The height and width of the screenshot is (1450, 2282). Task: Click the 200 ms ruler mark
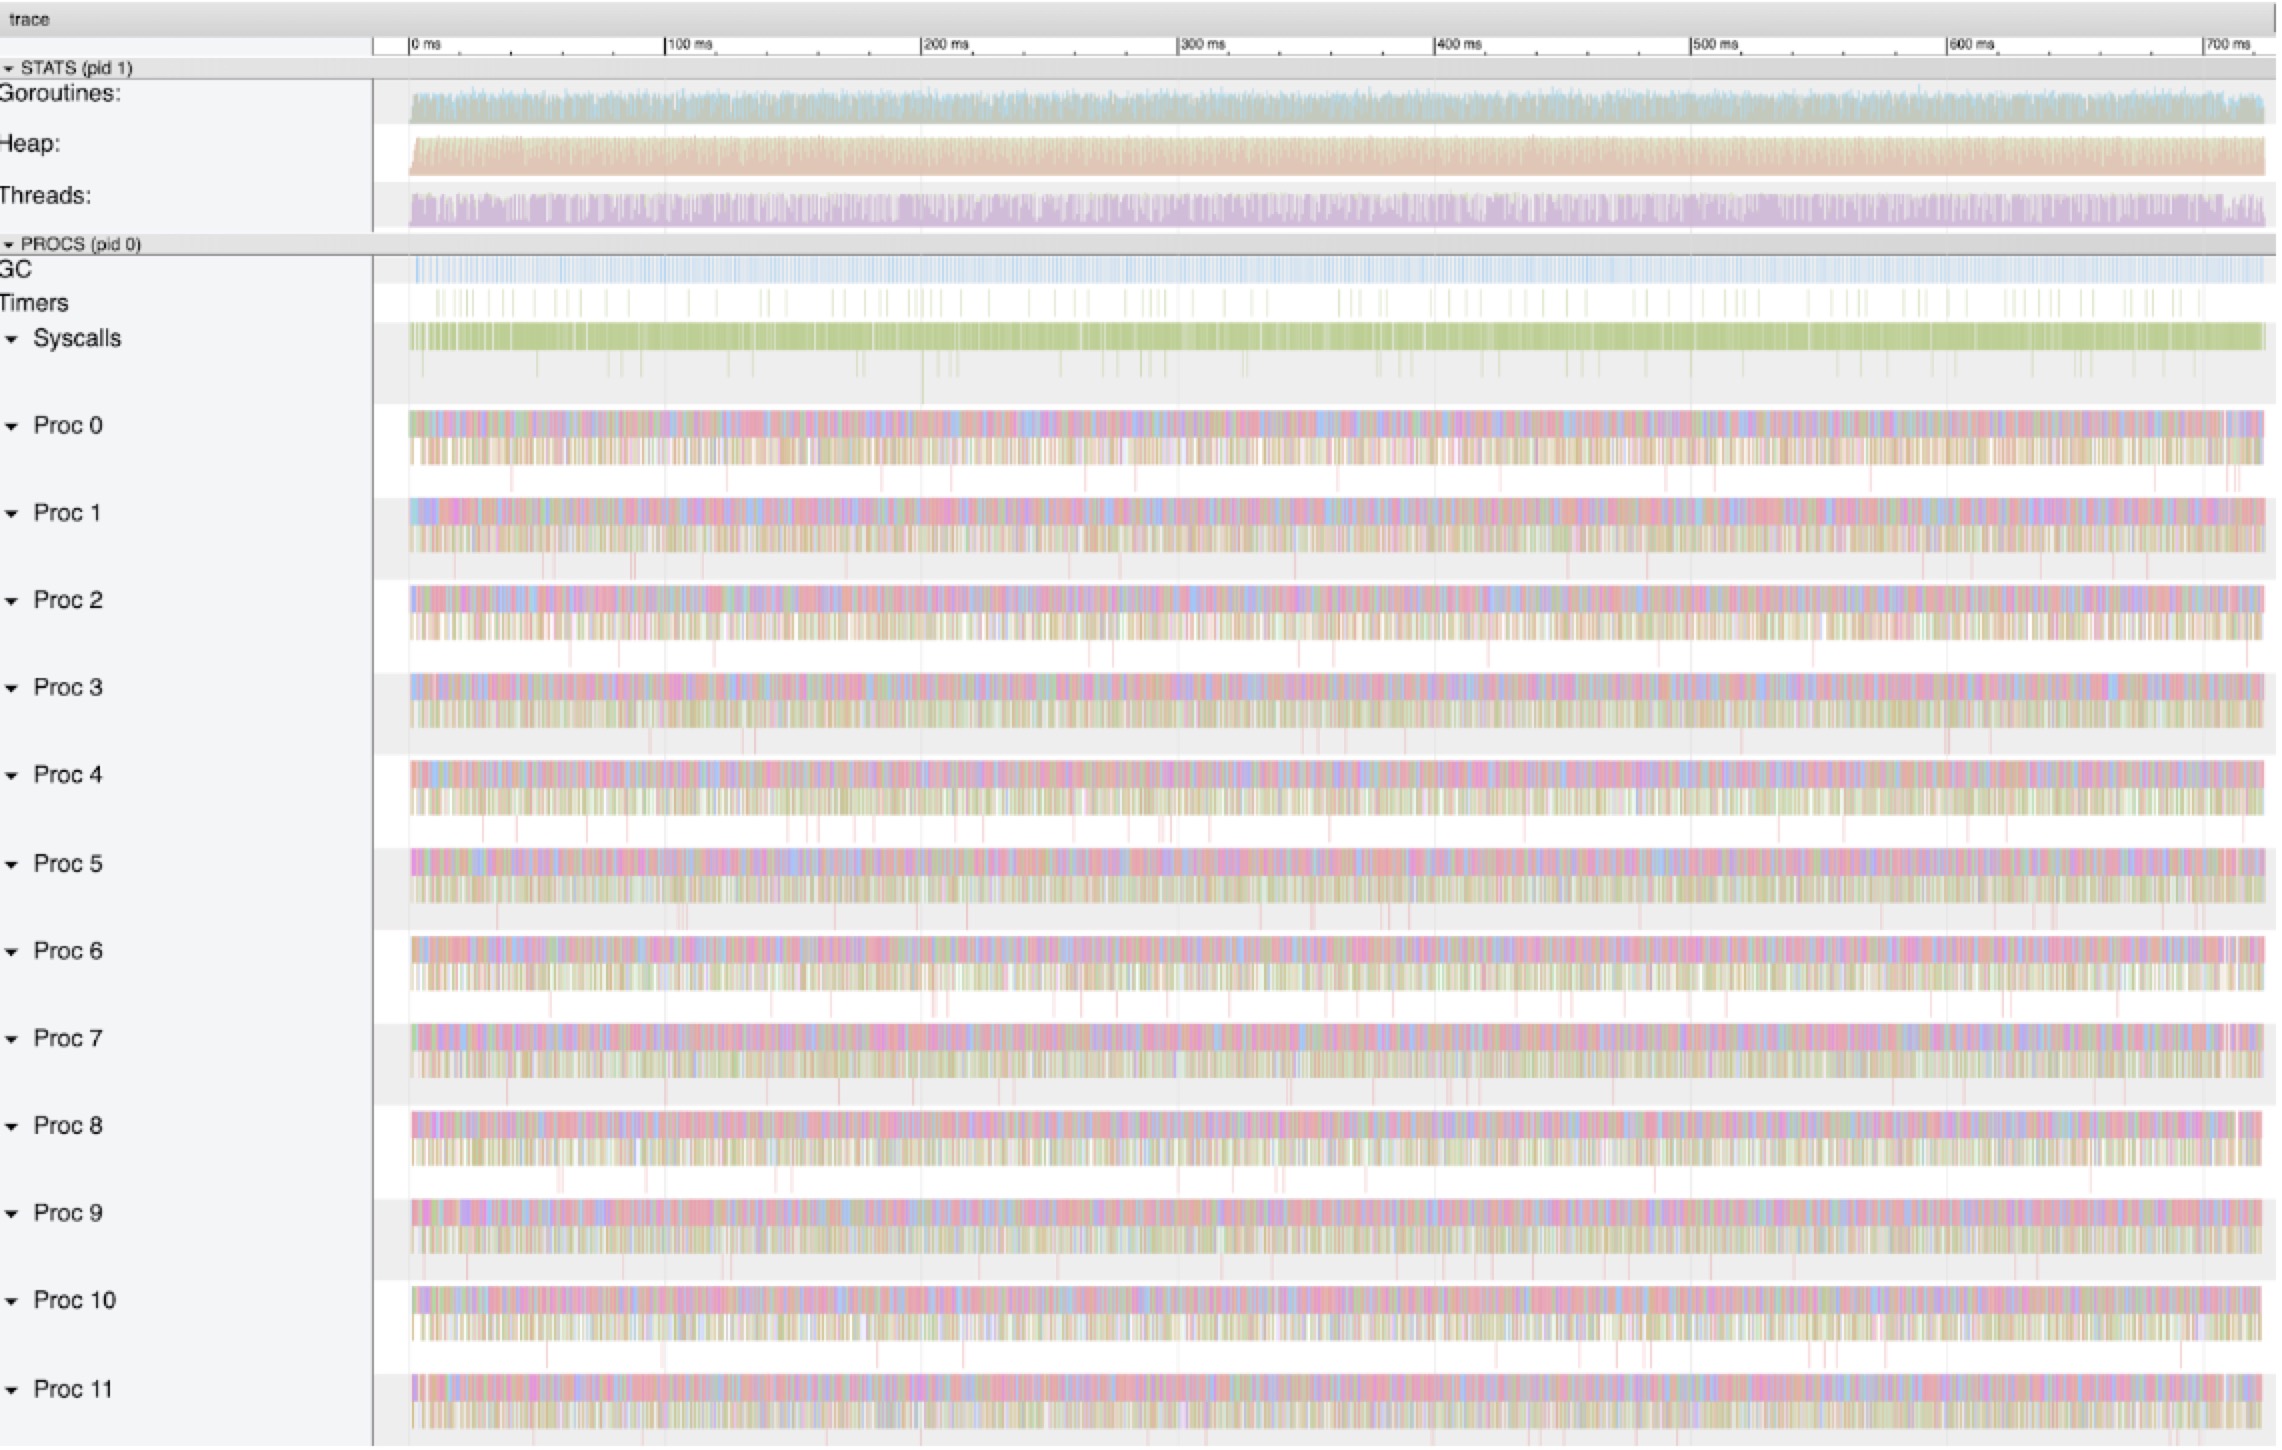[946, 45]
